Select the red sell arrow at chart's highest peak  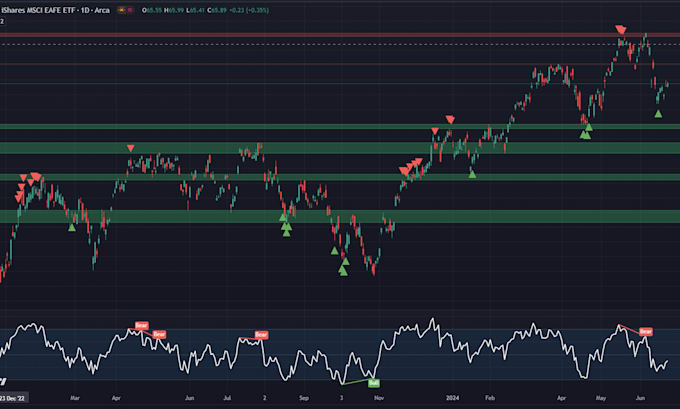point(621,32)
